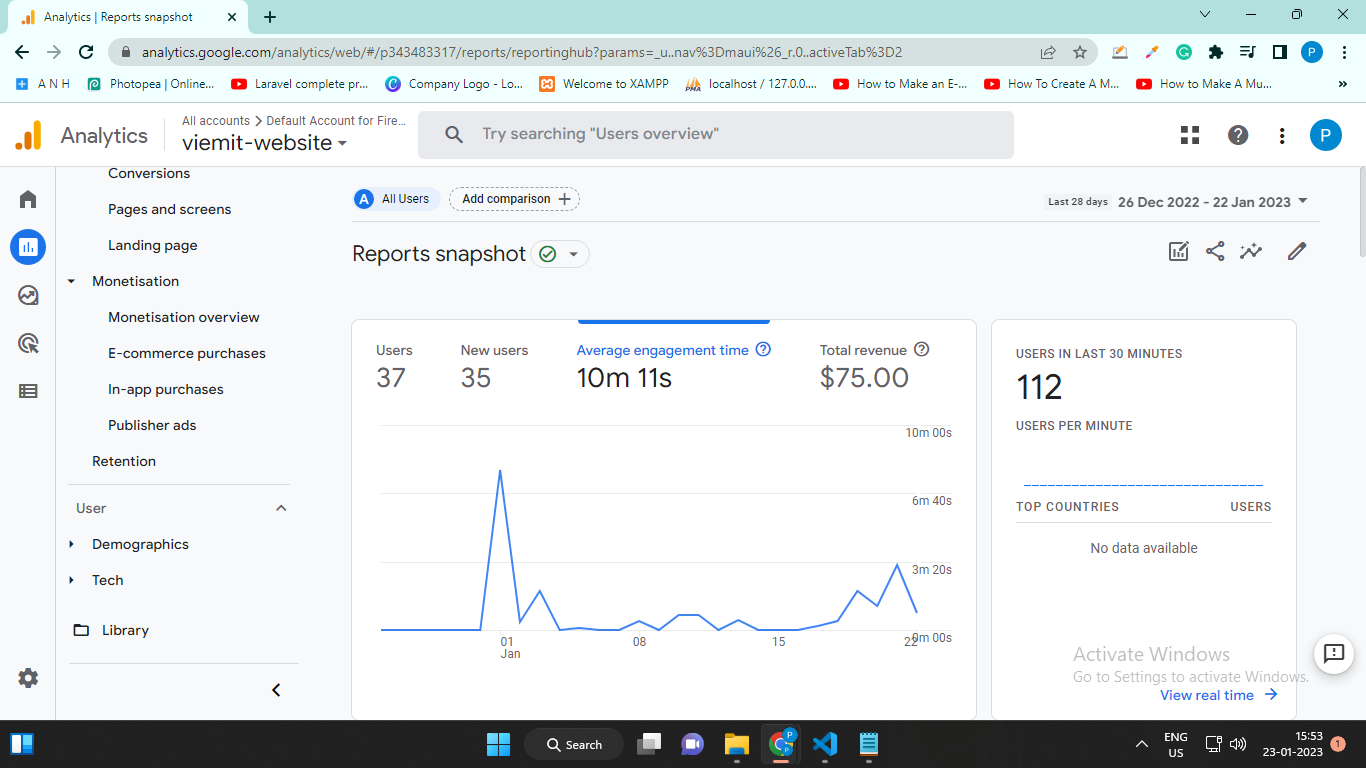
Task: Open the feedback chat bubble icon
Action: click(1333, 654)
